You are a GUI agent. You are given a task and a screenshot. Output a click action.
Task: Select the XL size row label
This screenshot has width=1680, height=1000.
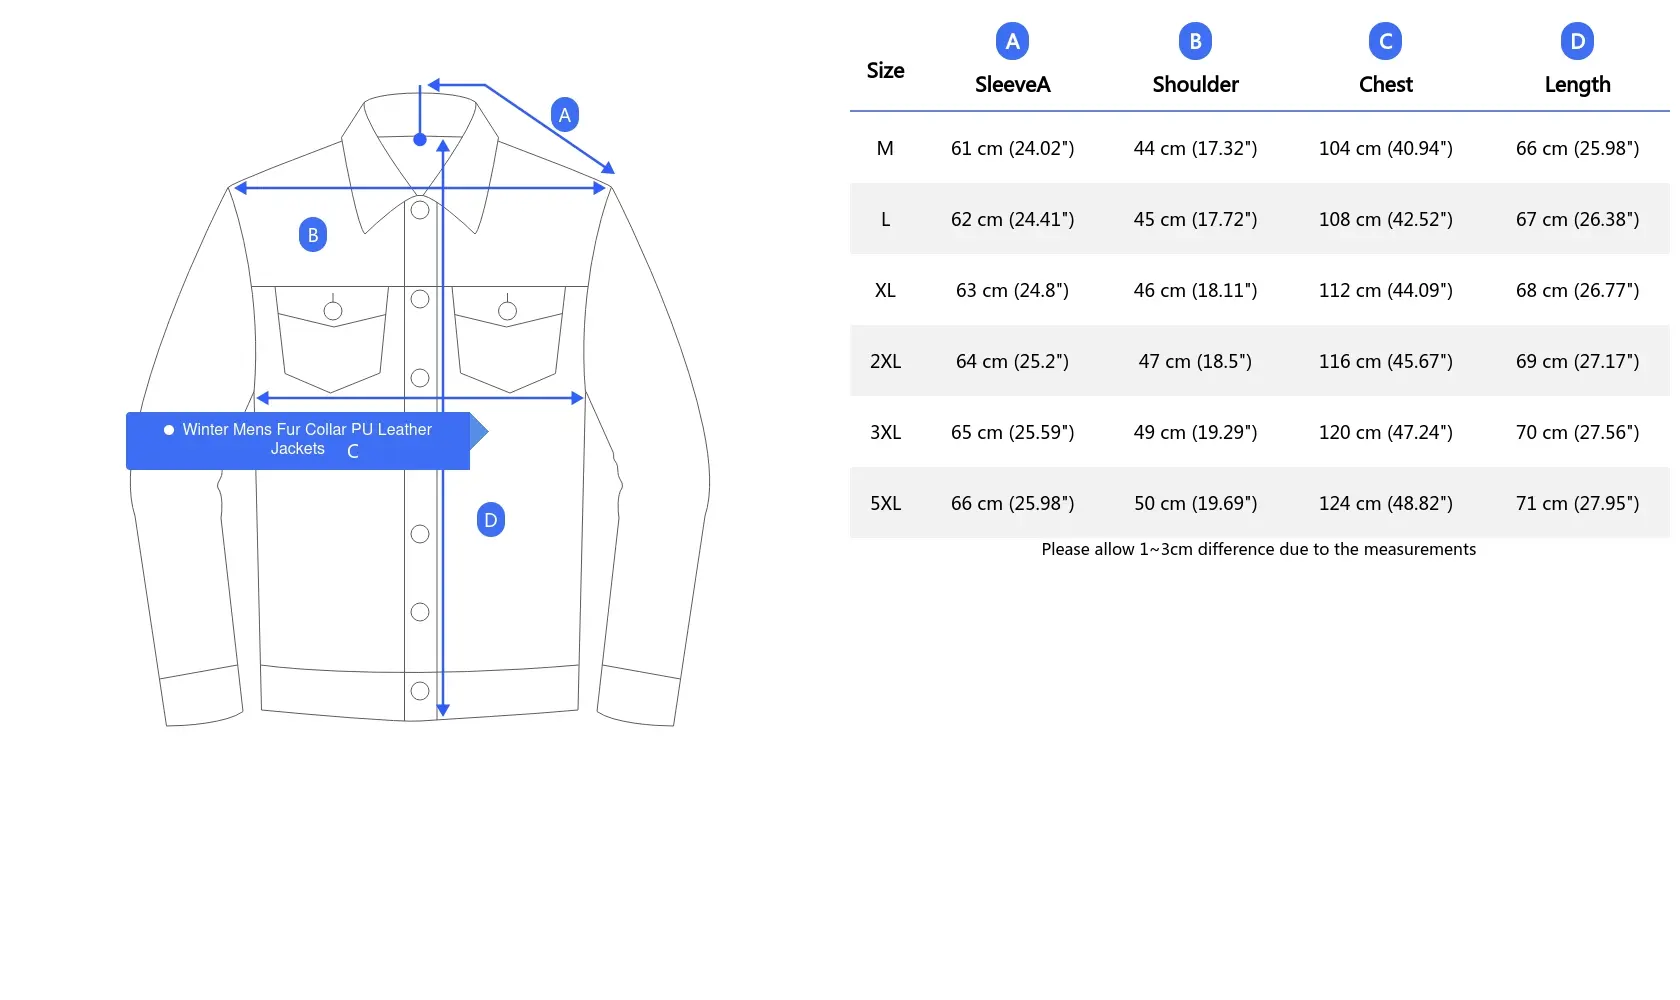[x=885, y=290]
